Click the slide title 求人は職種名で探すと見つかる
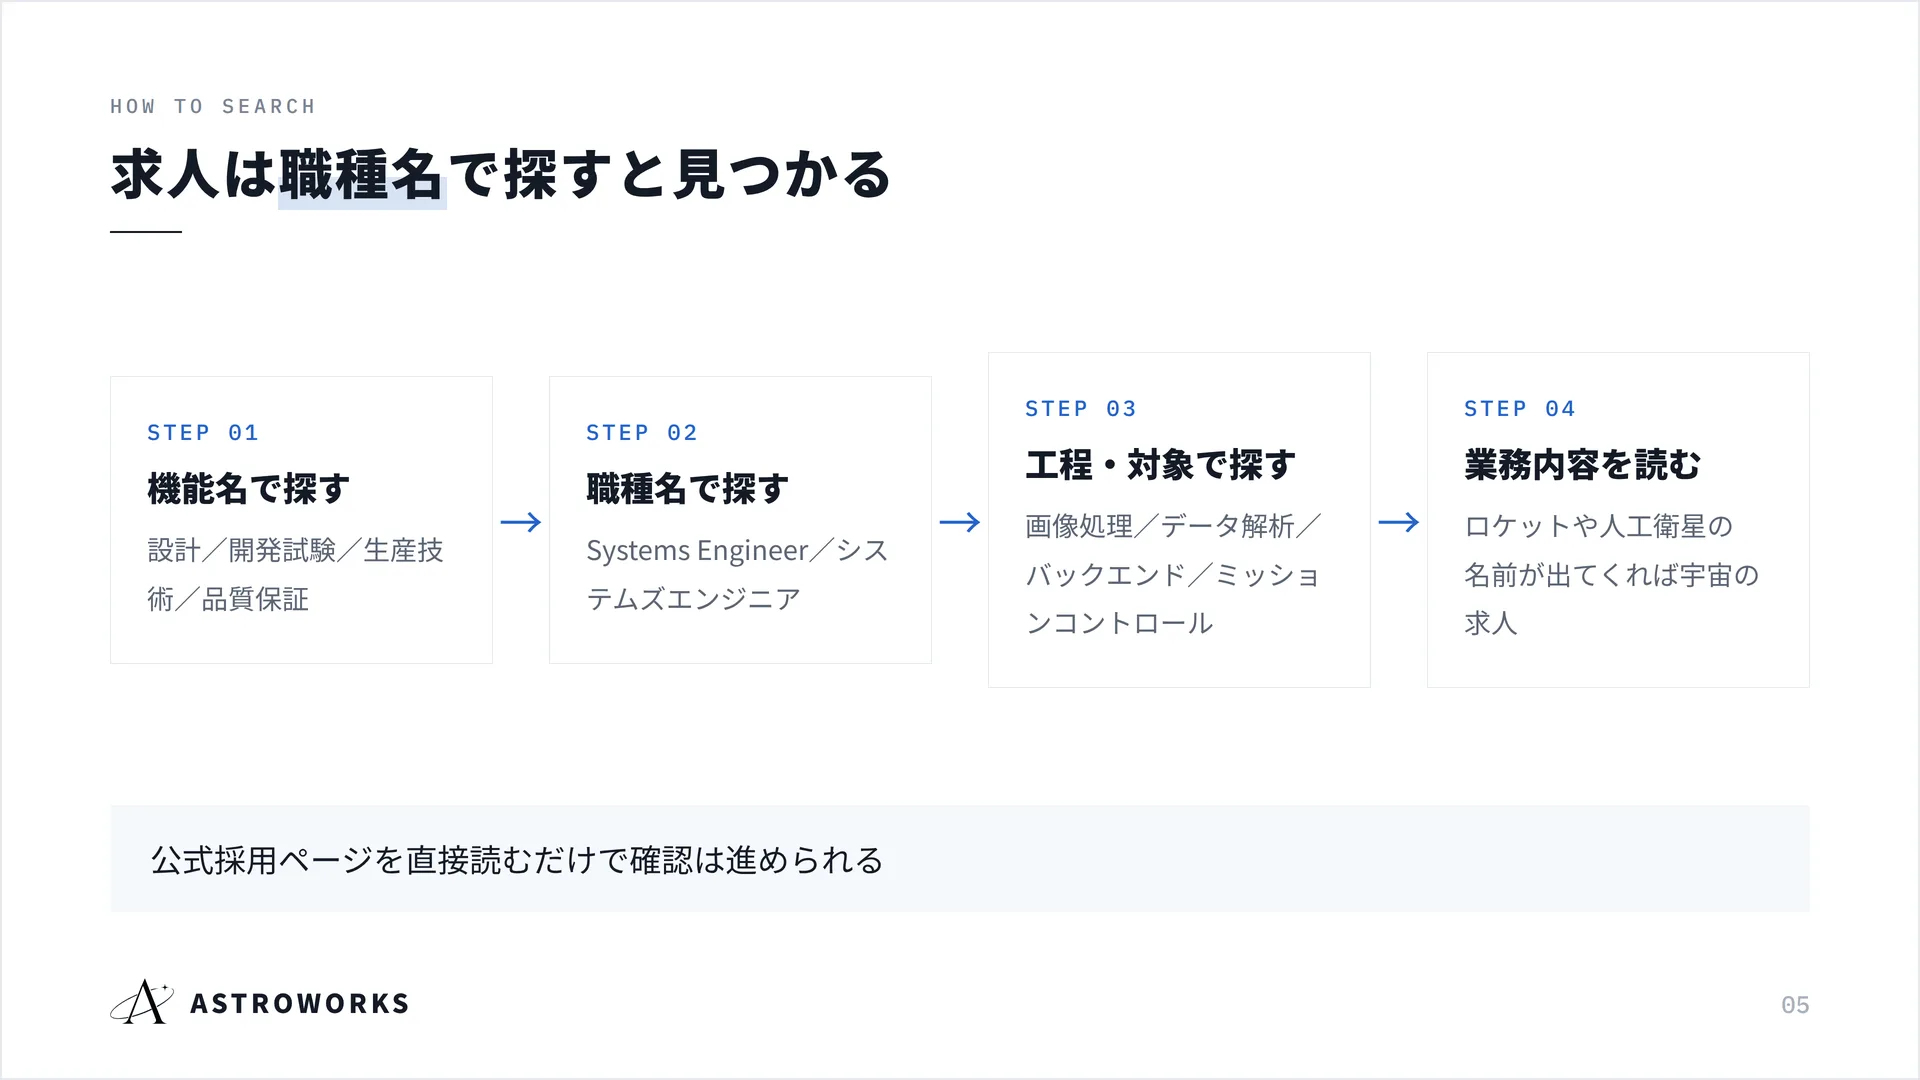The width and height of the screenshot is (1920, 1080). click(500, 174)
